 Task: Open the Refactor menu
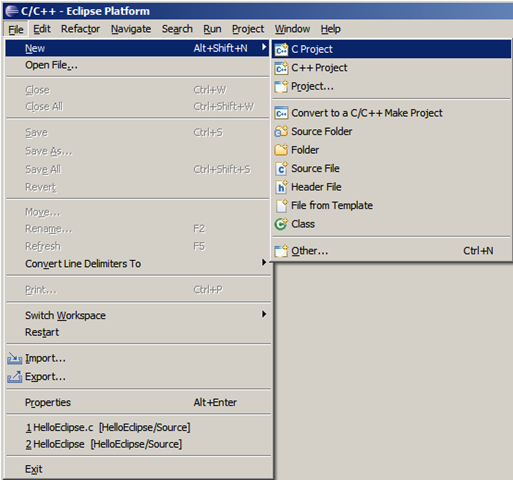(x=80, y=29)
